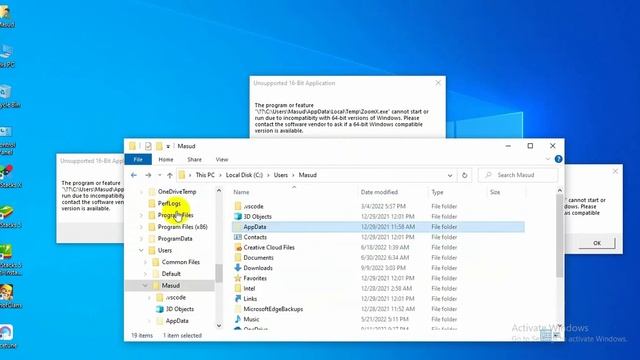The image size is (640, 360).
Task: Select Contacts folder icon
Action: click(x=238, y=237)
